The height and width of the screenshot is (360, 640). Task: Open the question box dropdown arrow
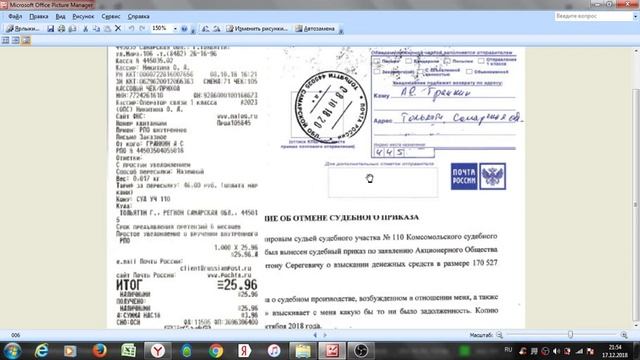635,16
